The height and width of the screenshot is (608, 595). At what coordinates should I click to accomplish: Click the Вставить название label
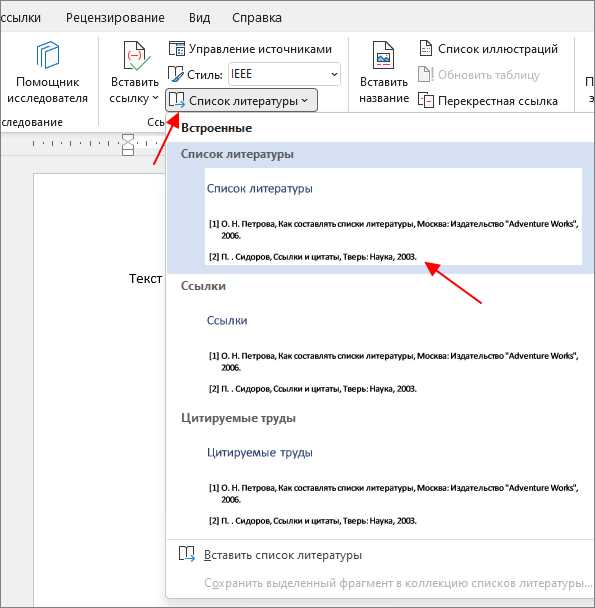pyautogui.click(x=384, y=90)
